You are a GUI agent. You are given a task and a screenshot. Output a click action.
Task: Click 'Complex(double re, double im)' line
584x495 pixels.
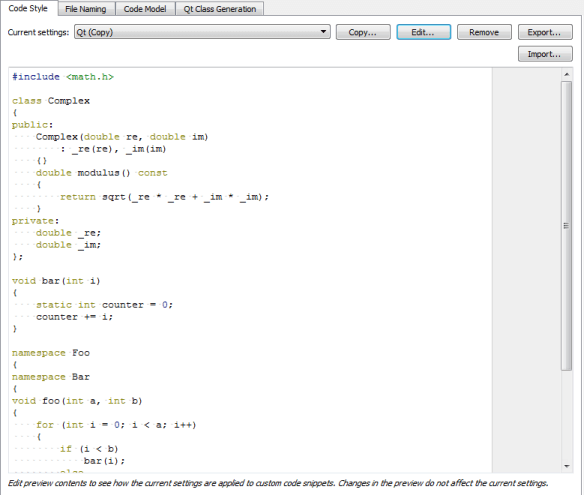(122, 137)
